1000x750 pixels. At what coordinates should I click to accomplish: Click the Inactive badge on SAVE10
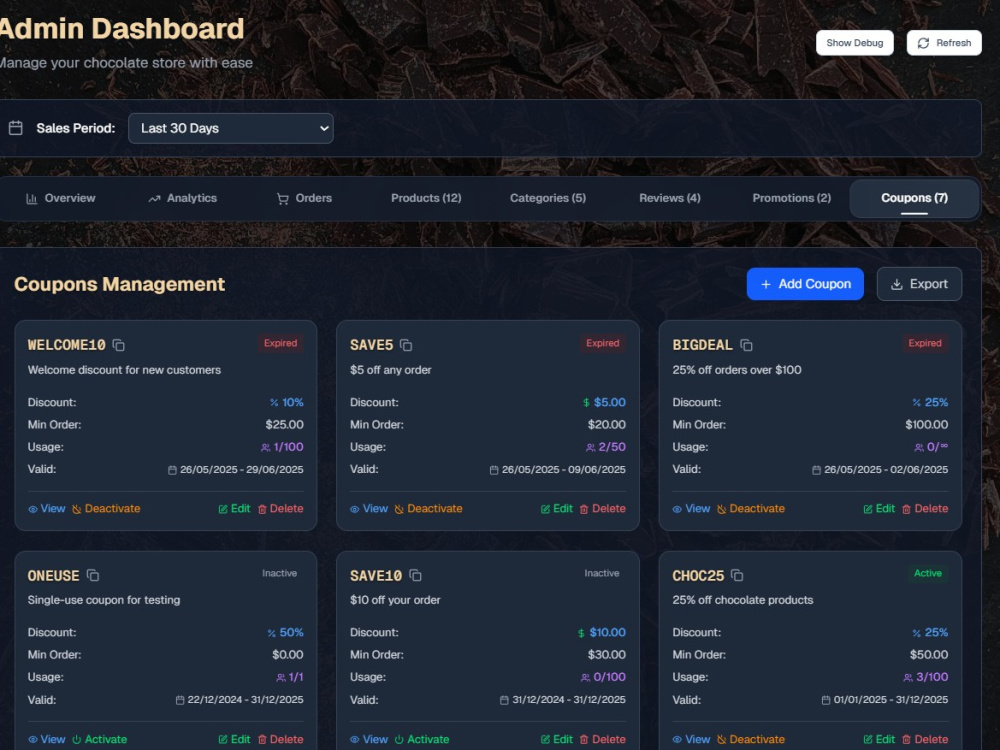point(601,573)
